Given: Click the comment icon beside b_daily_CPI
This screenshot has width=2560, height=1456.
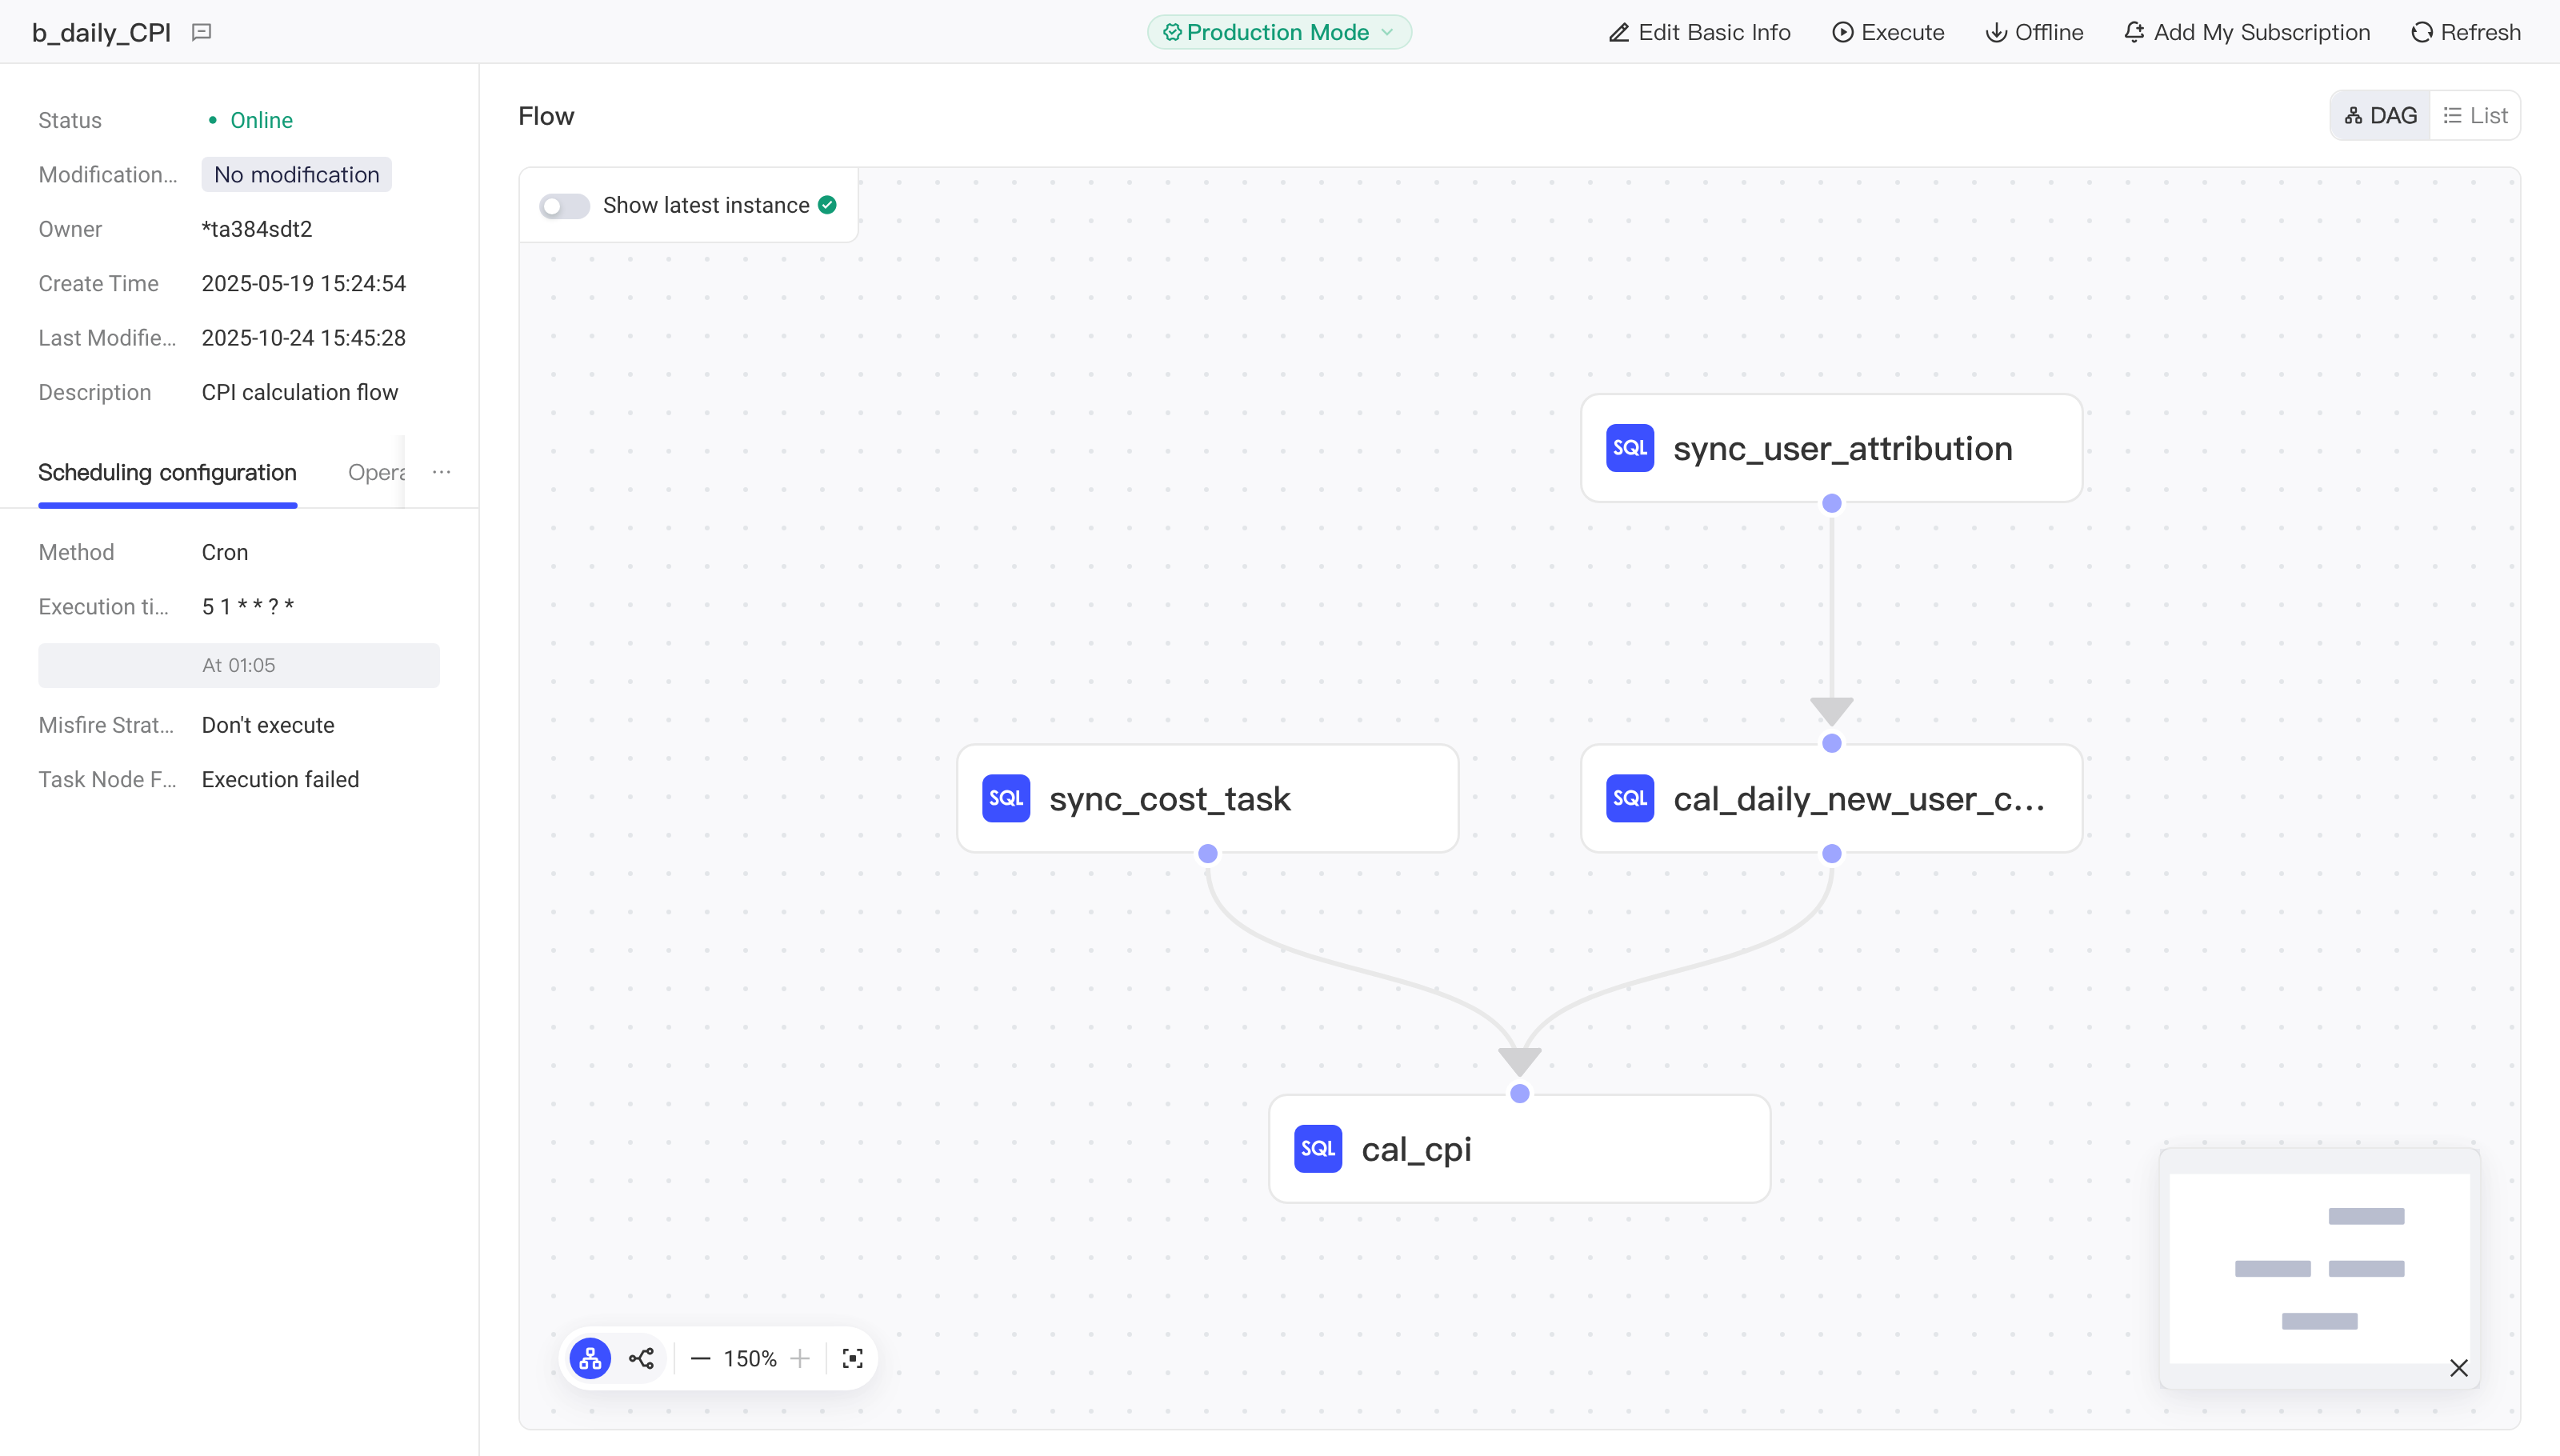Looking at the screenshot, I should [x=202, y=32].
